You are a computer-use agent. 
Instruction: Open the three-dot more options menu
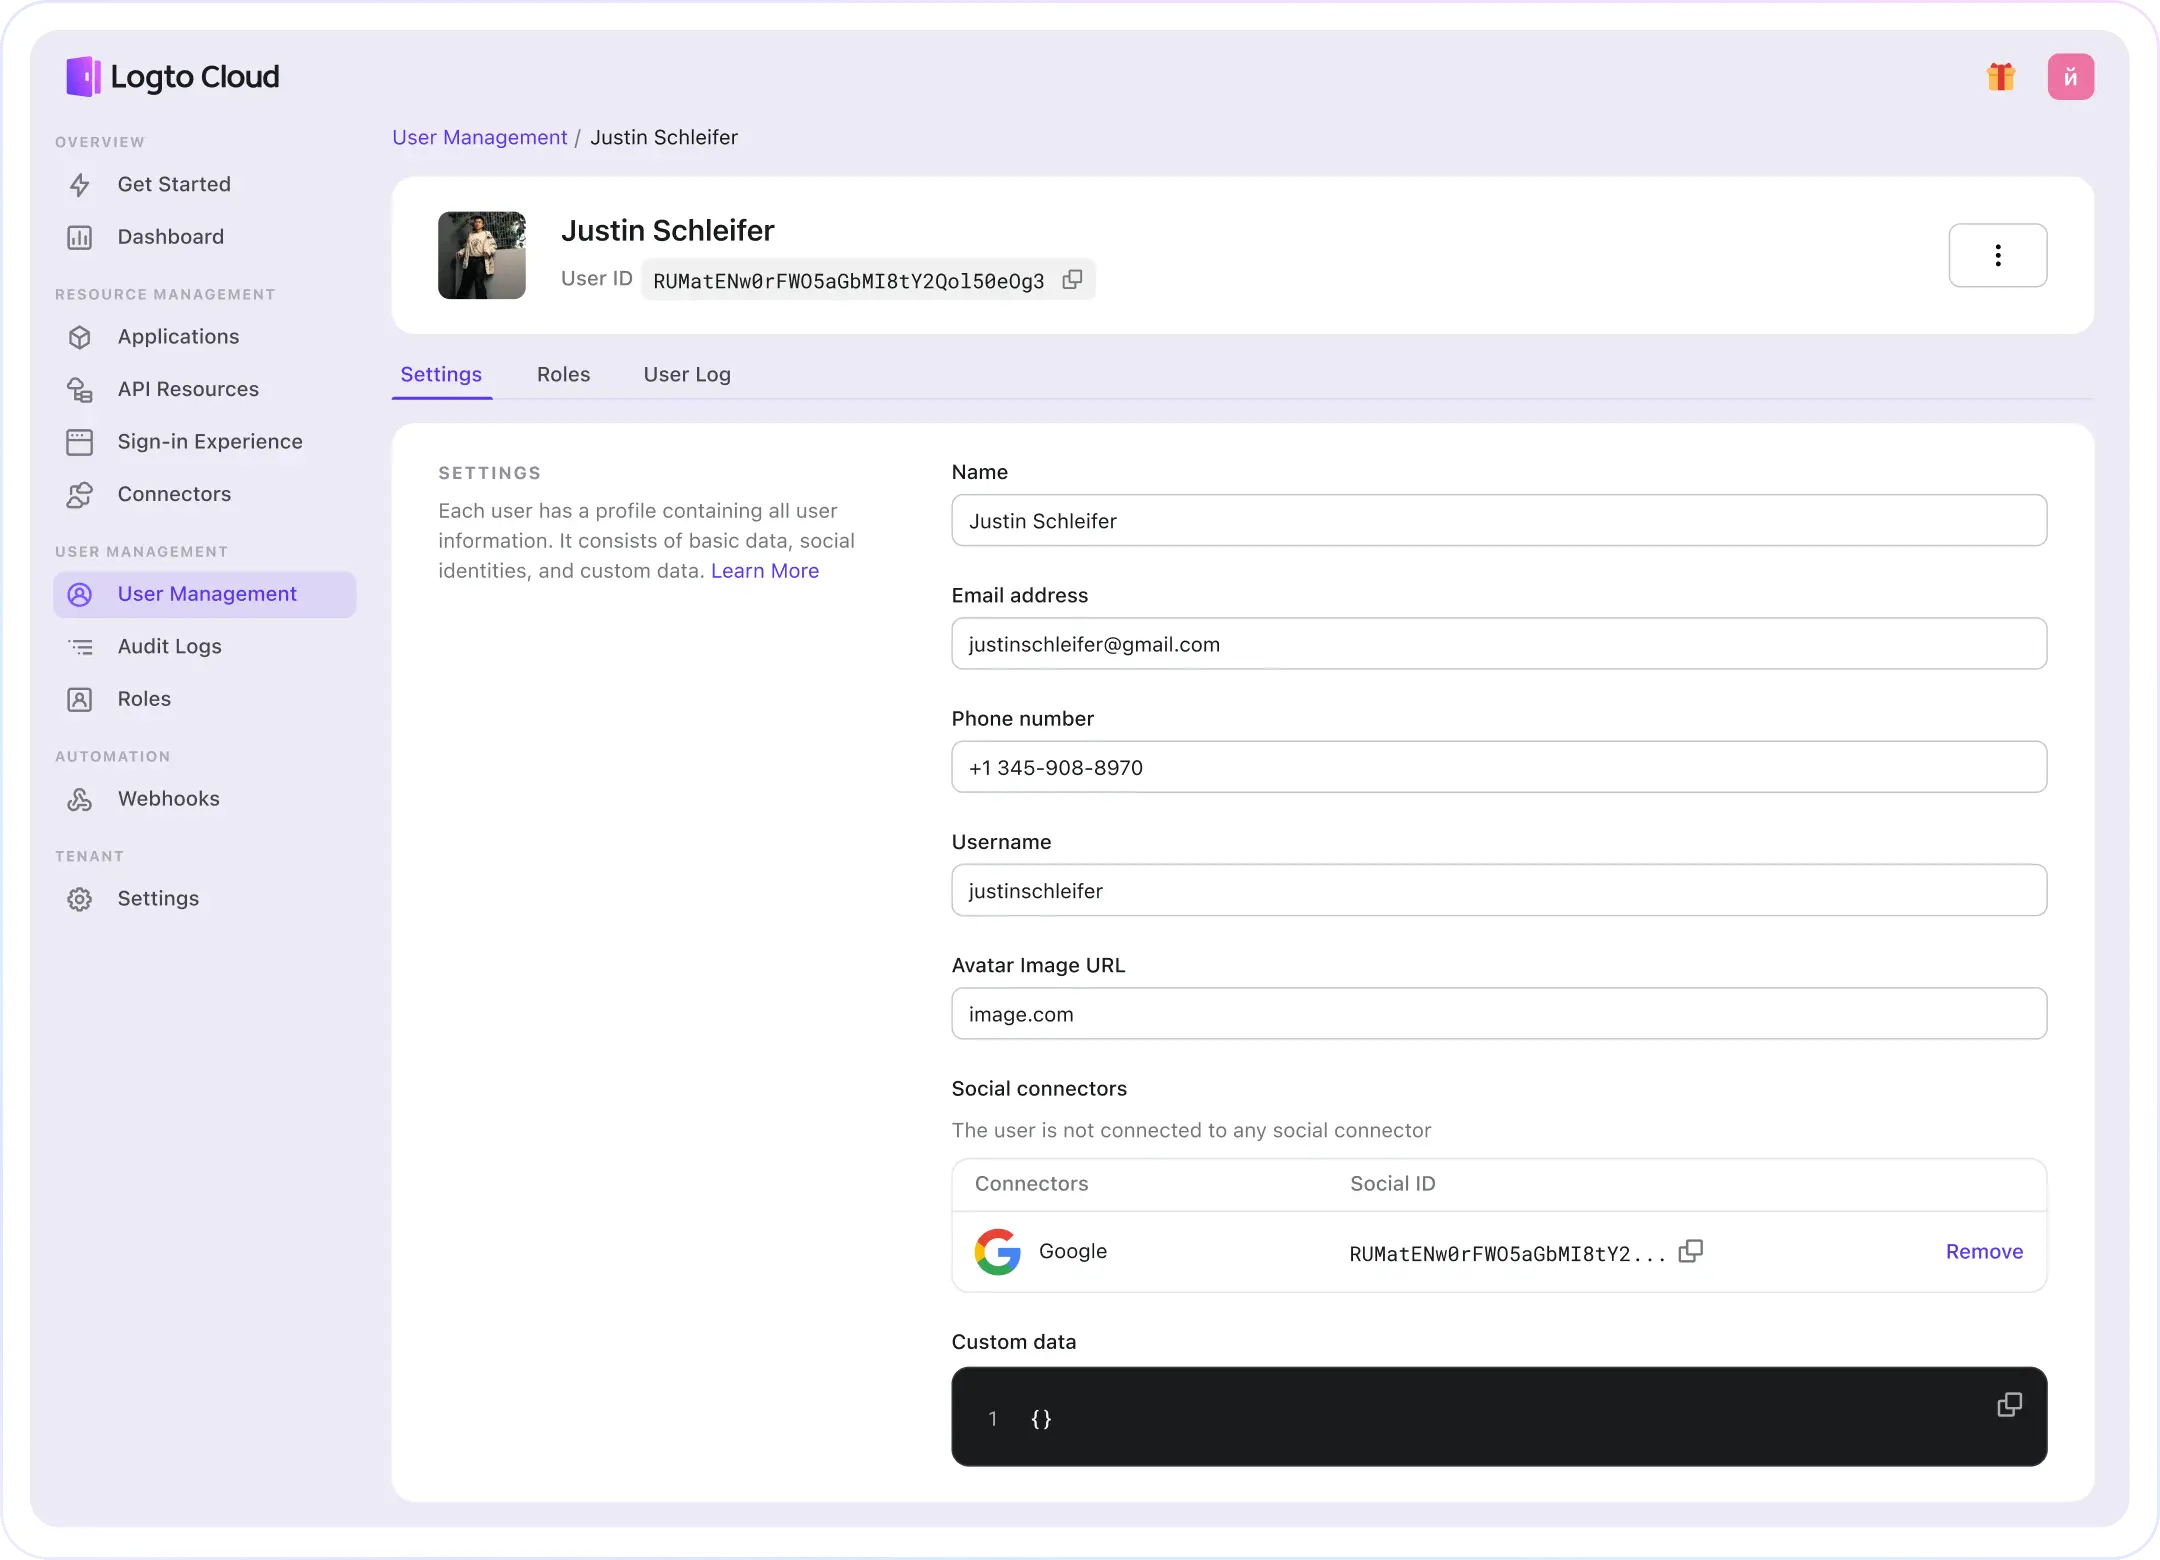point(1997,255)
